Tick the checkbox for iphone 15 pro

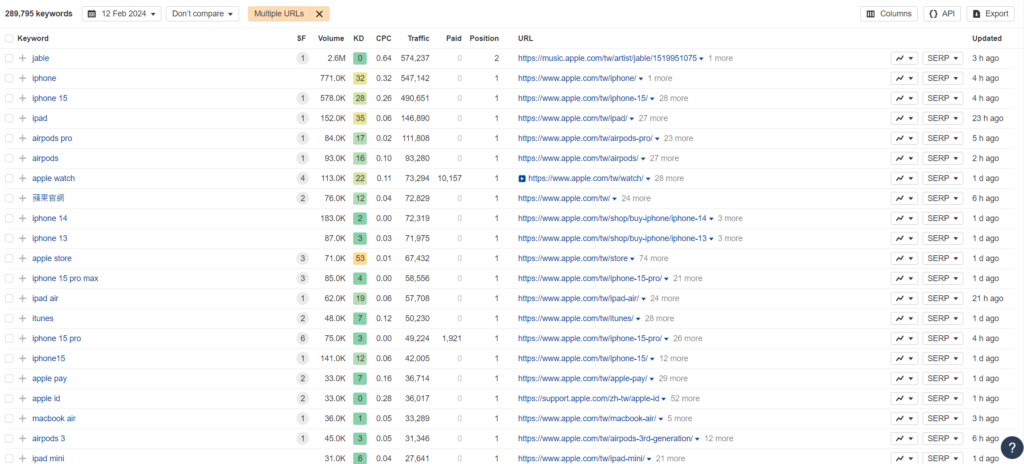(x=9, y=339)
